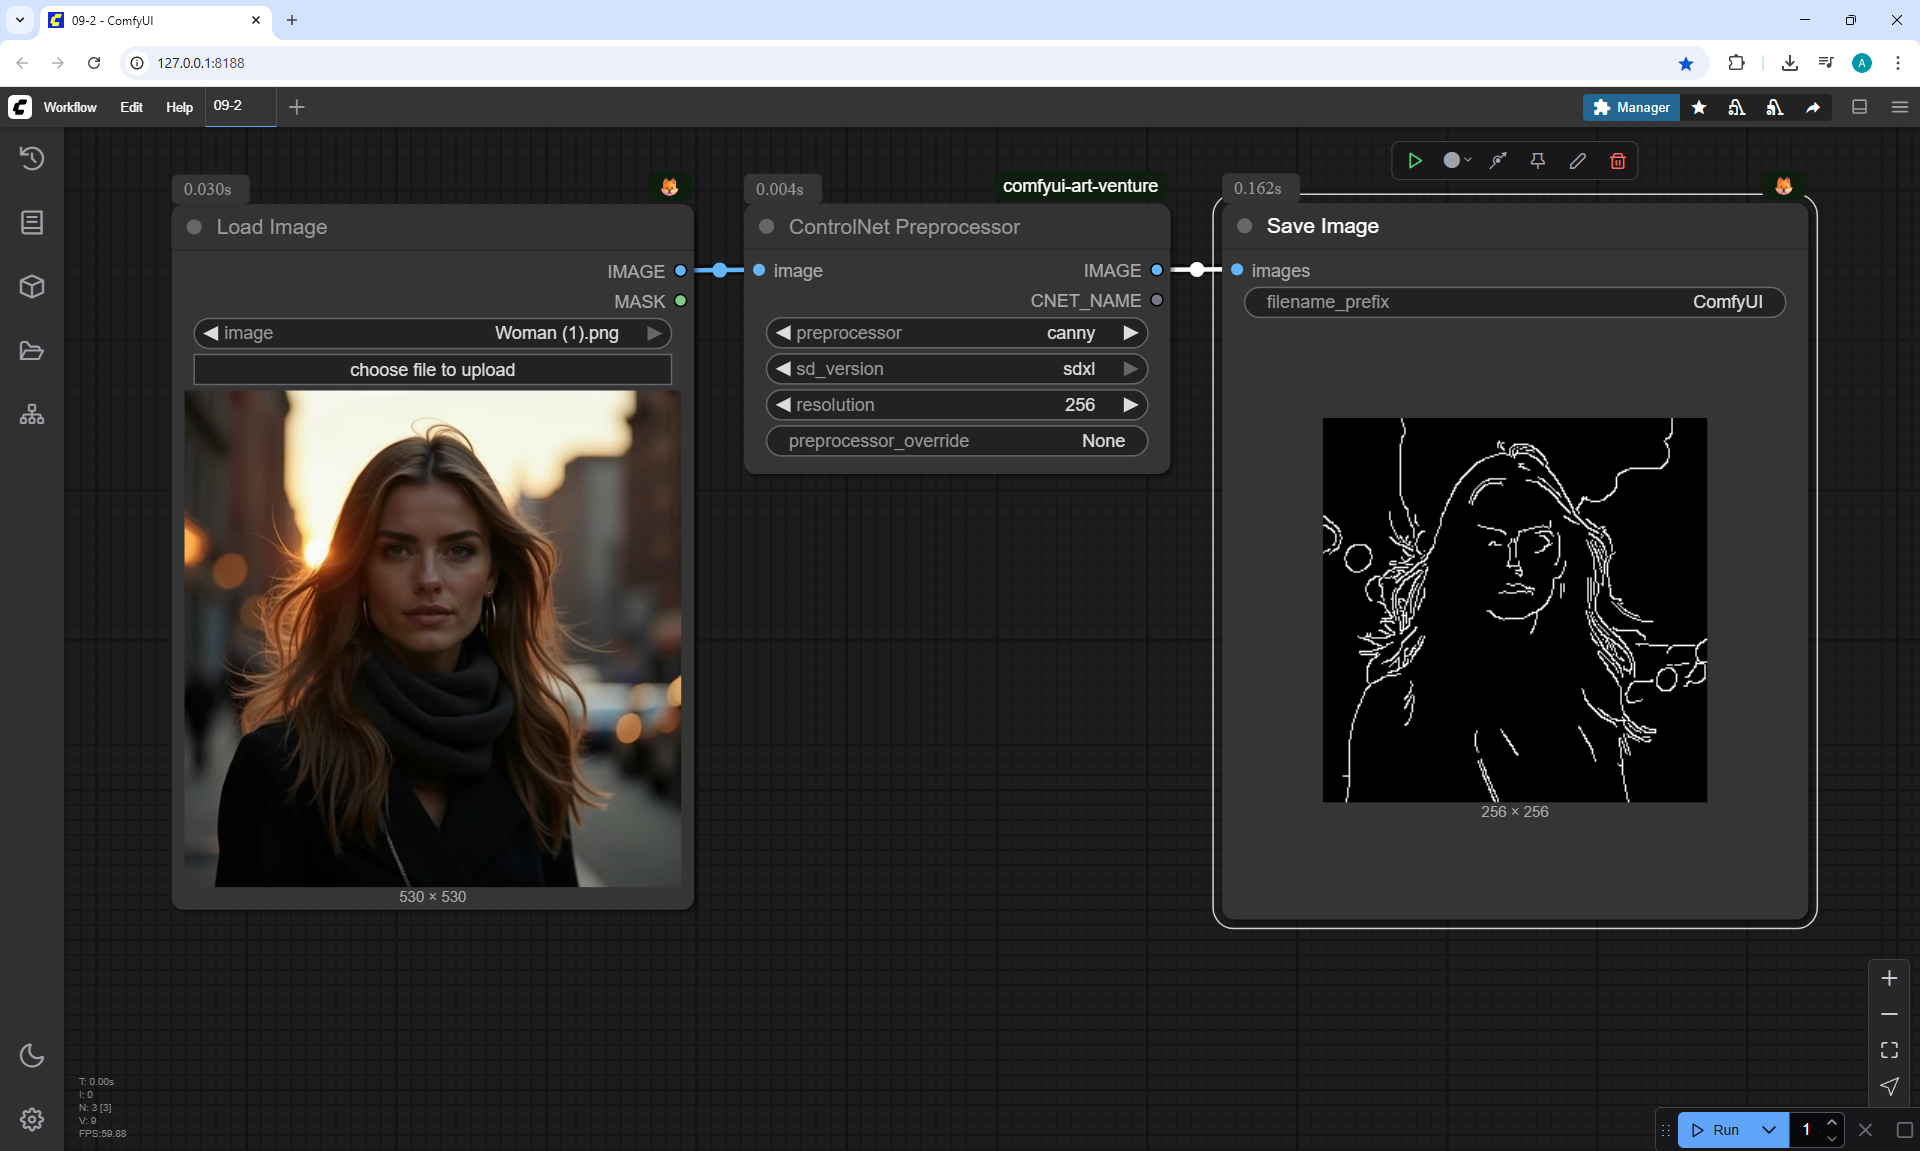This screenshot has width=1920, height=1151.
Task: Open the node library sidebar icon
Action: [x=32, y=222]
